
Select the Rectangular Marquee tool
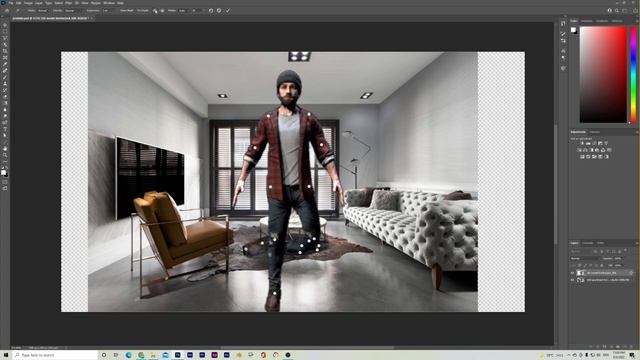pyautogui.click(x=5, y=31)
